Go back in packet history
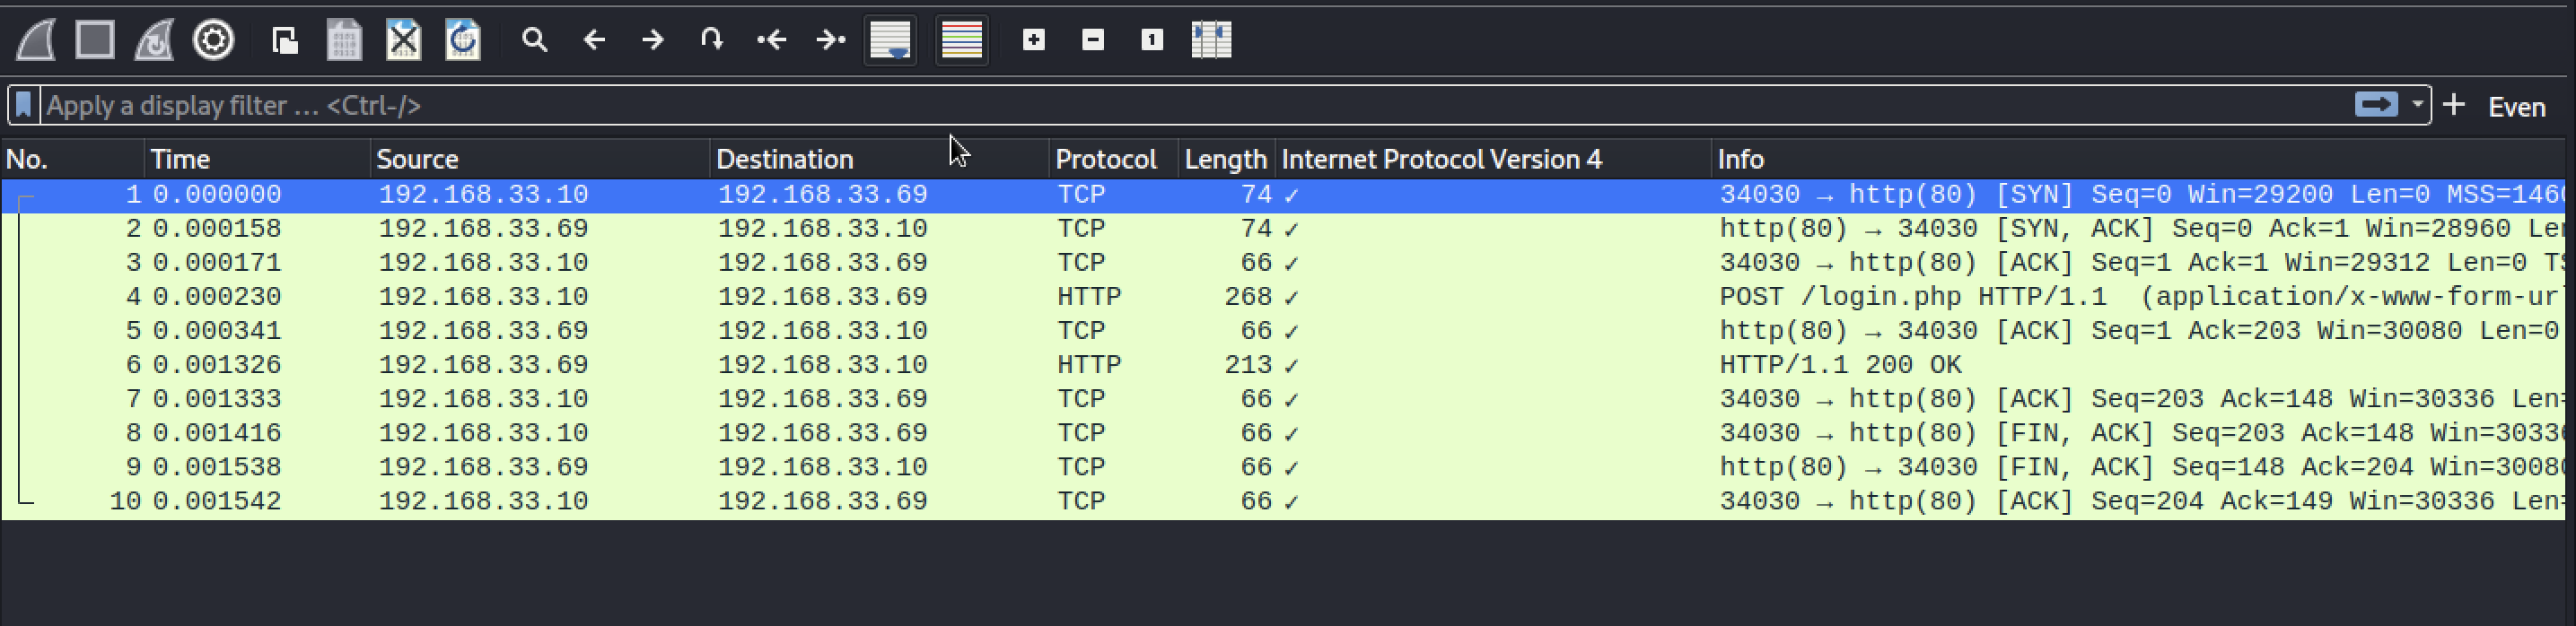Image resolution: width=2576 pixels, height=626 pixels. click(x=594, y=40)
